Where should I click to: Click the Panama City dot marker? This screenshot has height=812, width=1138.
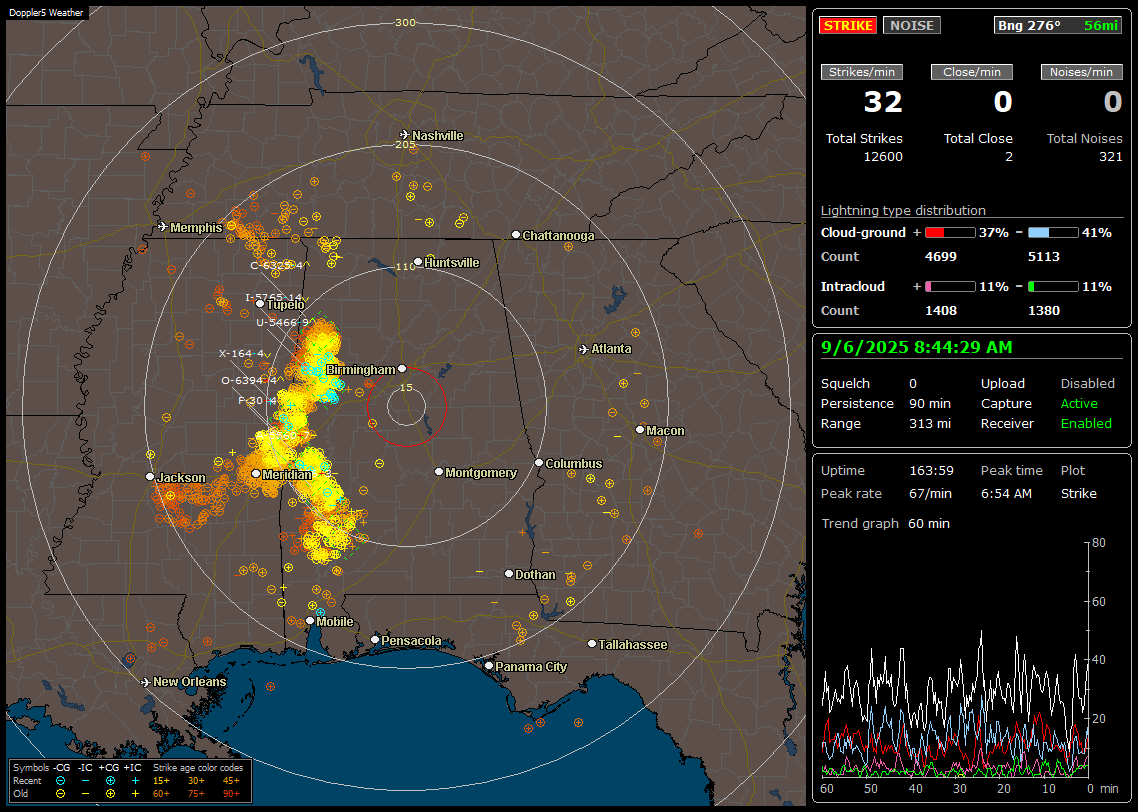[x=489, y=665]
